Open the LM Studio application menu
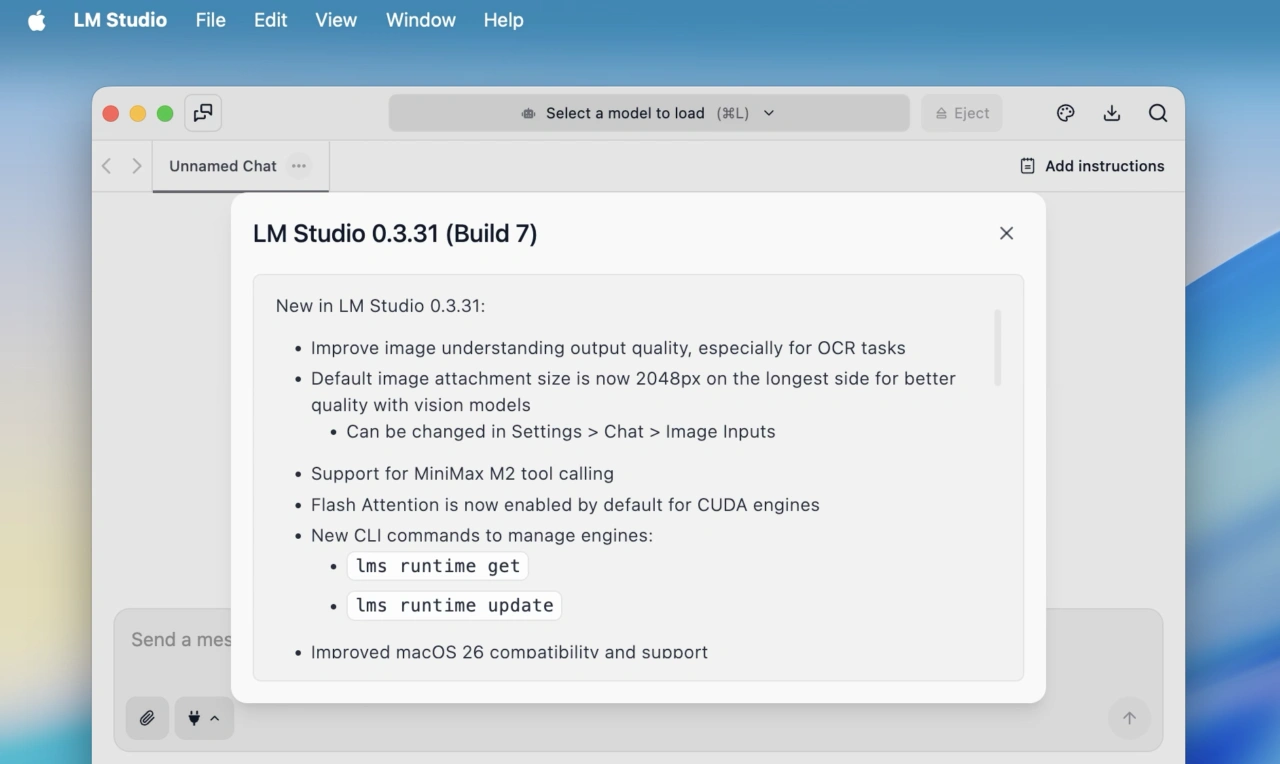 (119, 19)
